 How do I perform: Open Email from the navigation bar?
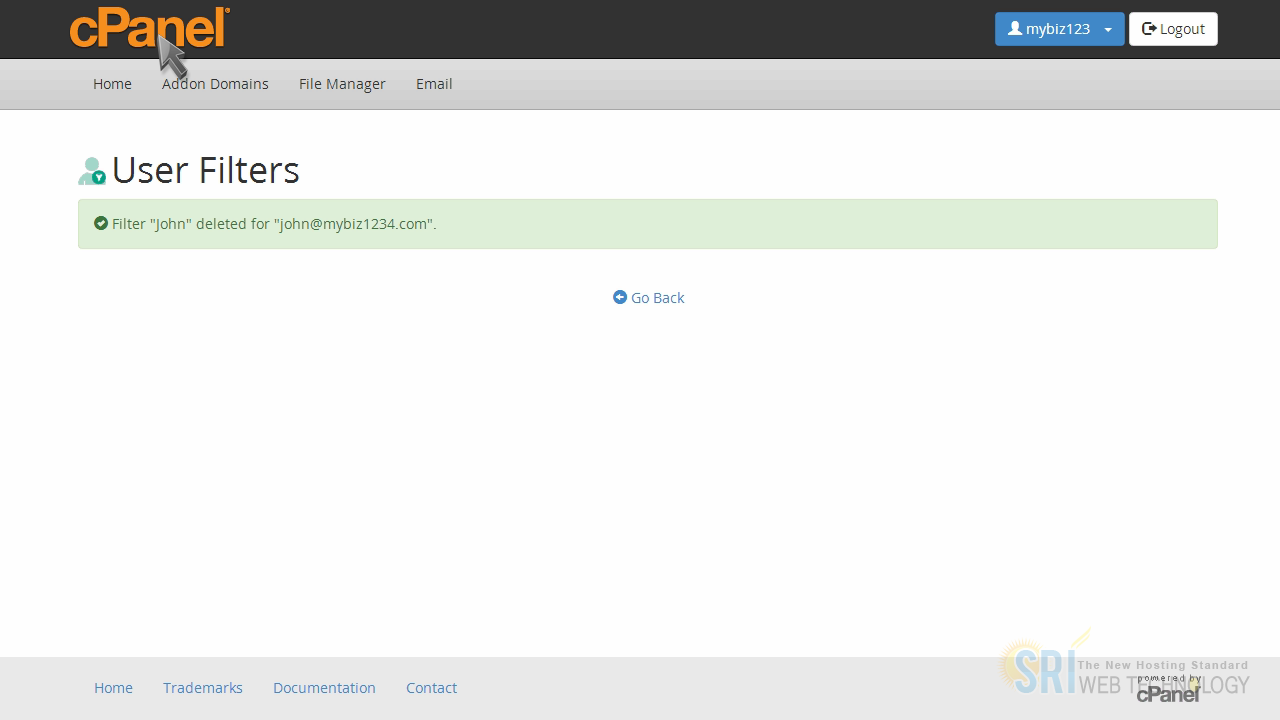click(434, 84)
